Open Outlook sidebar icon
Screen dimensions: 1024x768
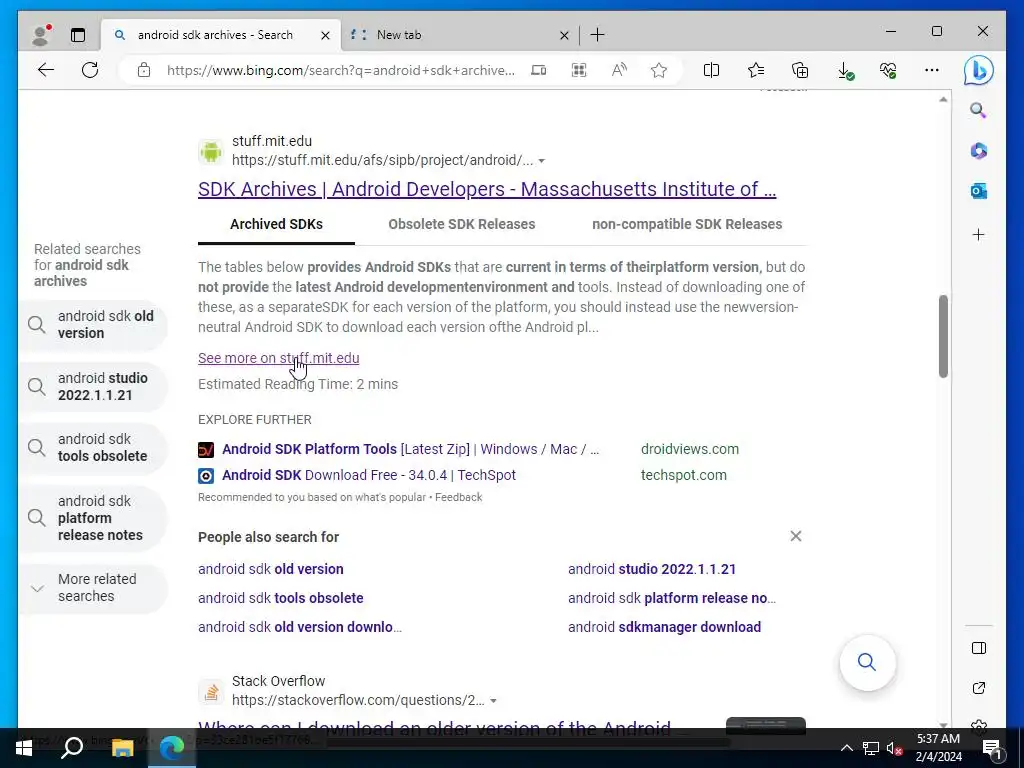click(x=978, y=191)
